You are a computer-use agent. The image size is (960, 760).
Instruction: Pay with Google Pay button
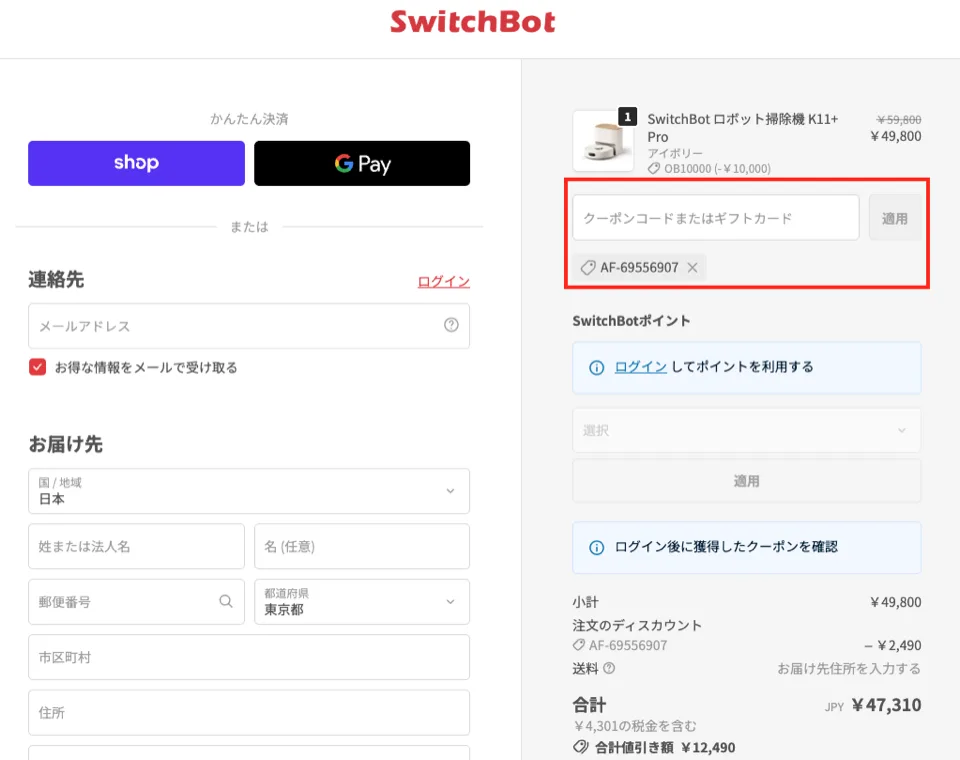pyautogui.click(x=362, y=164)
